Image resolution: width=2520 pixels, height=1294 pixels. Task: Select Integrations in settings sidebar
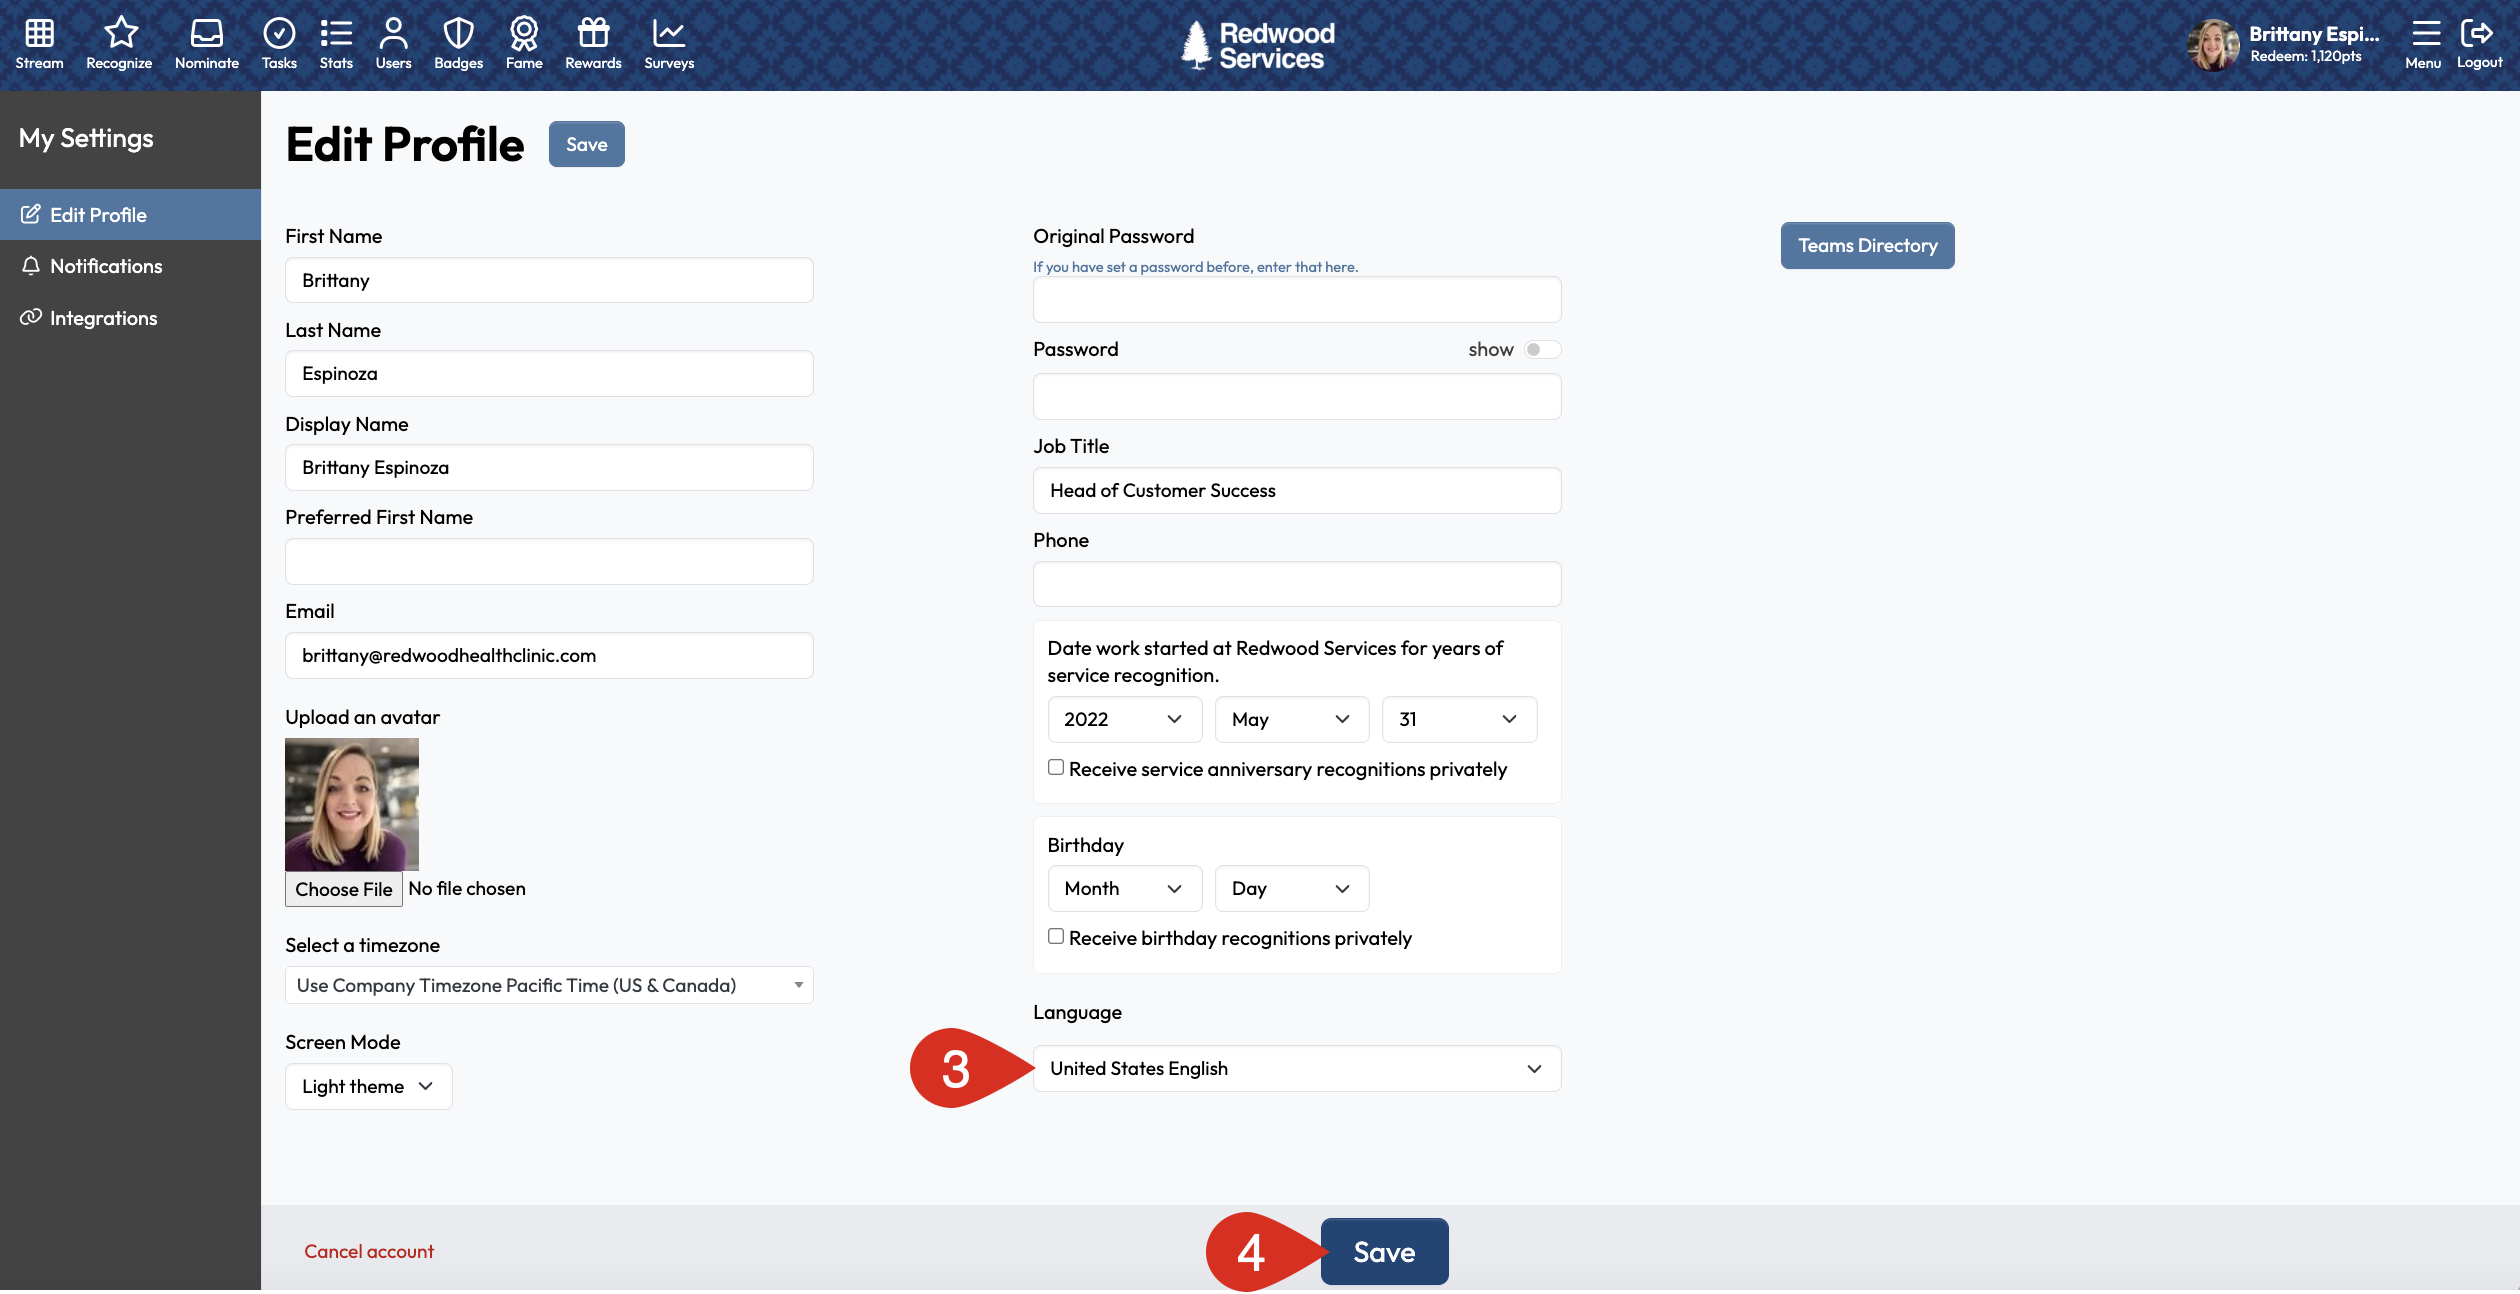(x=103, y=318)
